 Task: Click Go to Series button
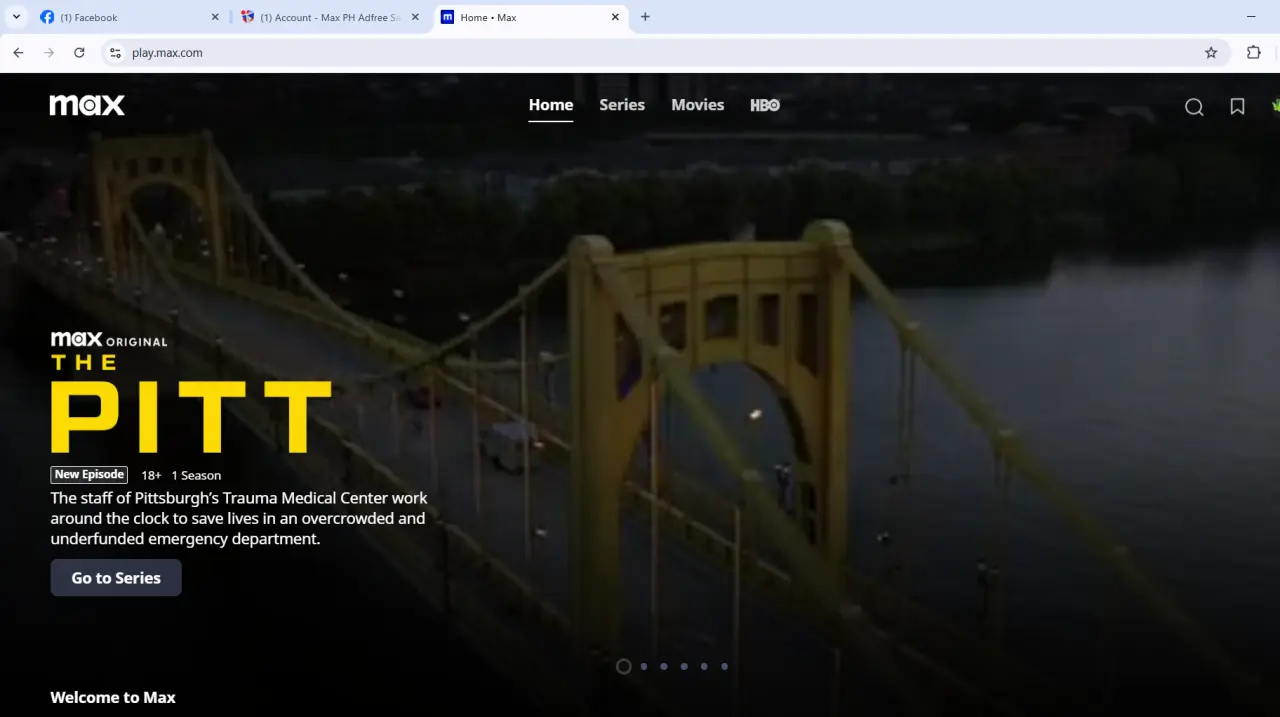pyautogui.click(x=116, y=578)
